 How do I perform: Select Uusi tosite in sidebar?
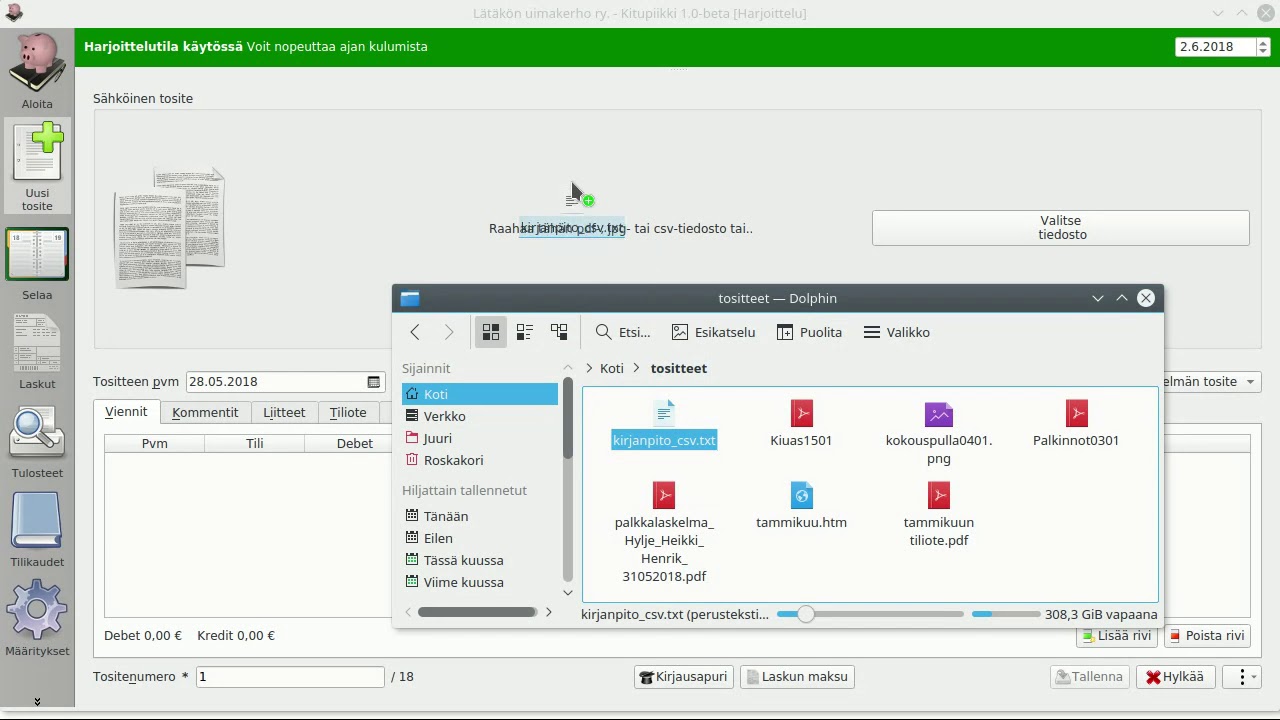[37, 166]
